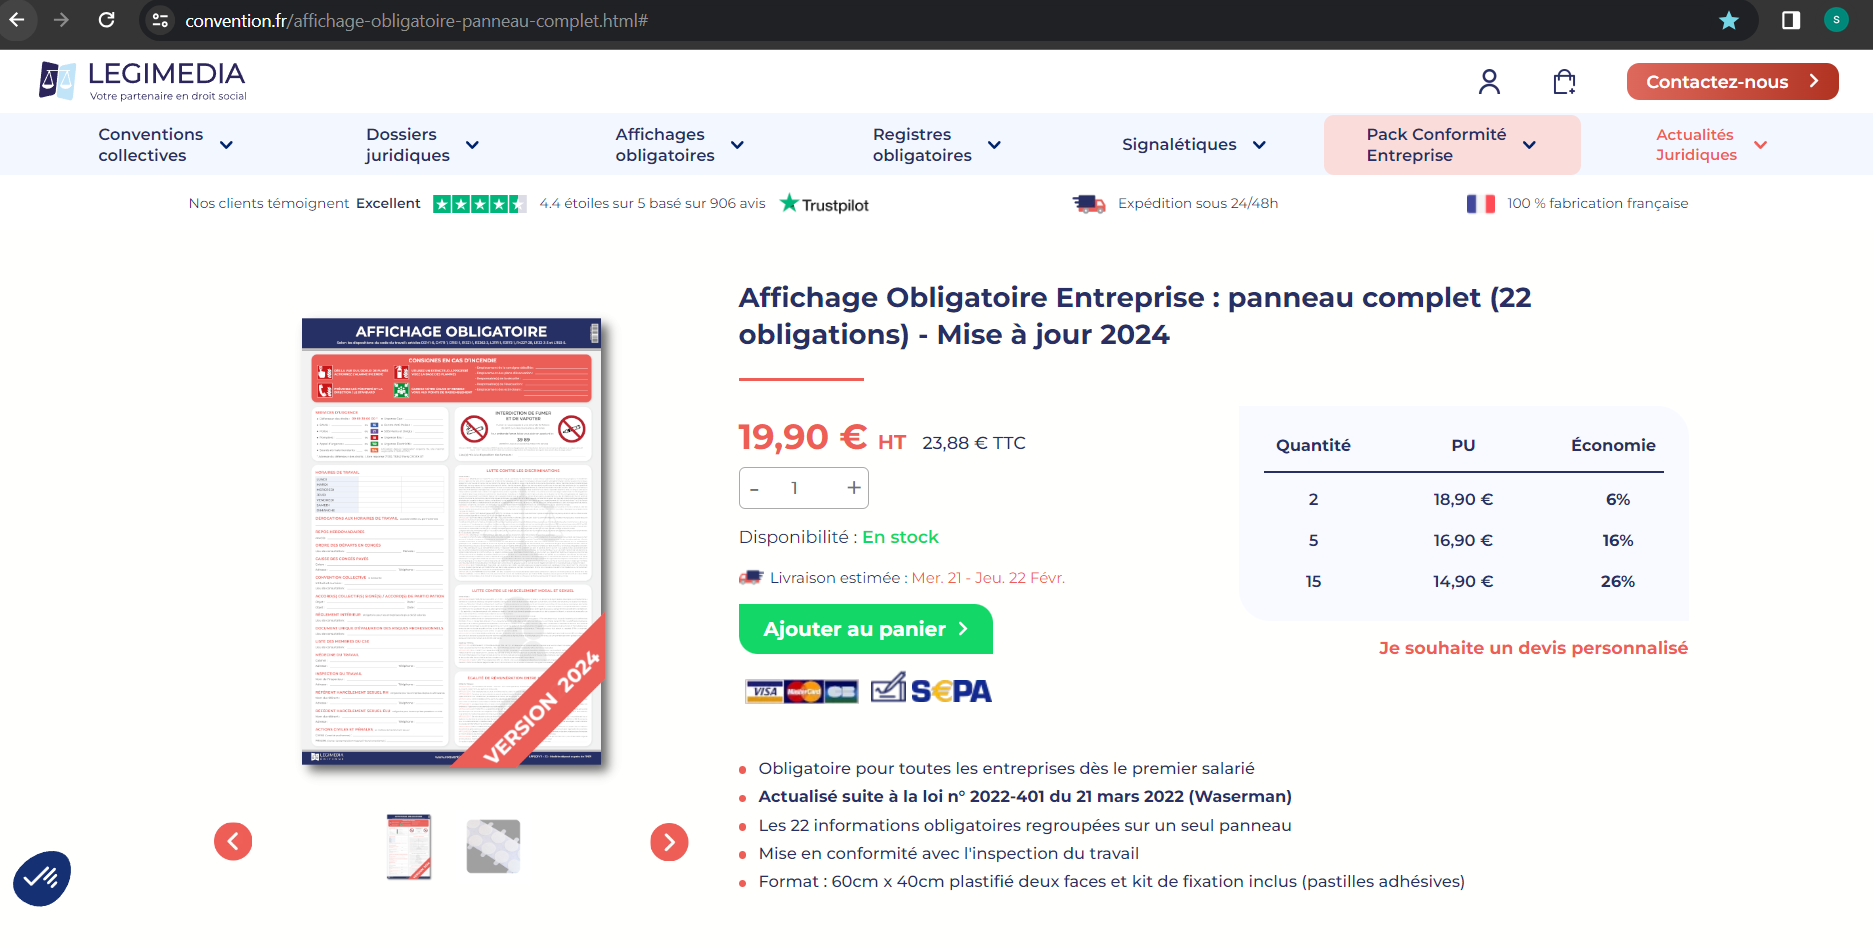Click Je souhaite un devis personnalisé link

click(1533, 648)
